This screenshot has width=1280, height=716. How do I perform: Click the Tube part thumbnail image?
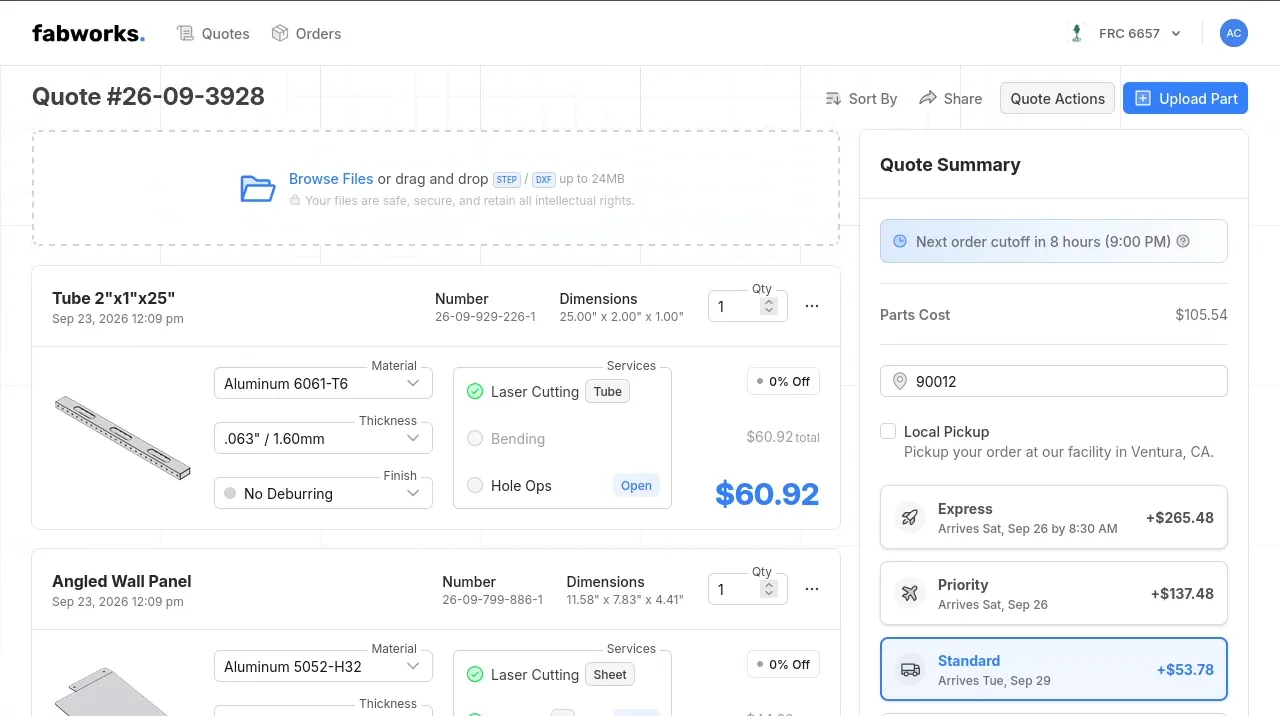[122, 437]
